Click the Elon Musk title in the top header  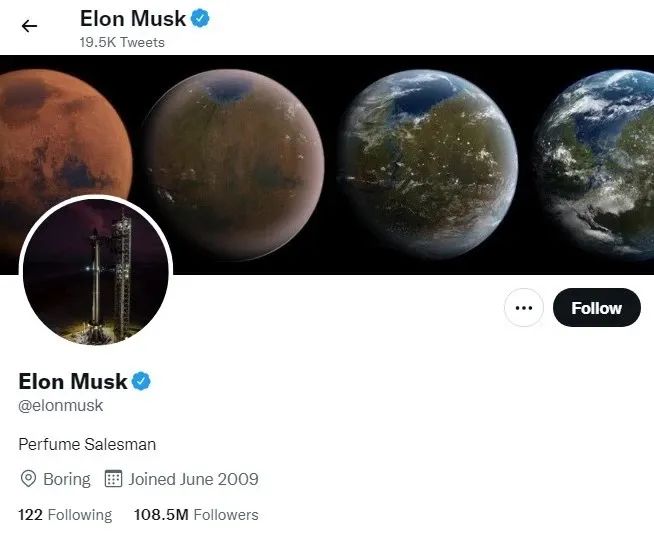point(133,19)
